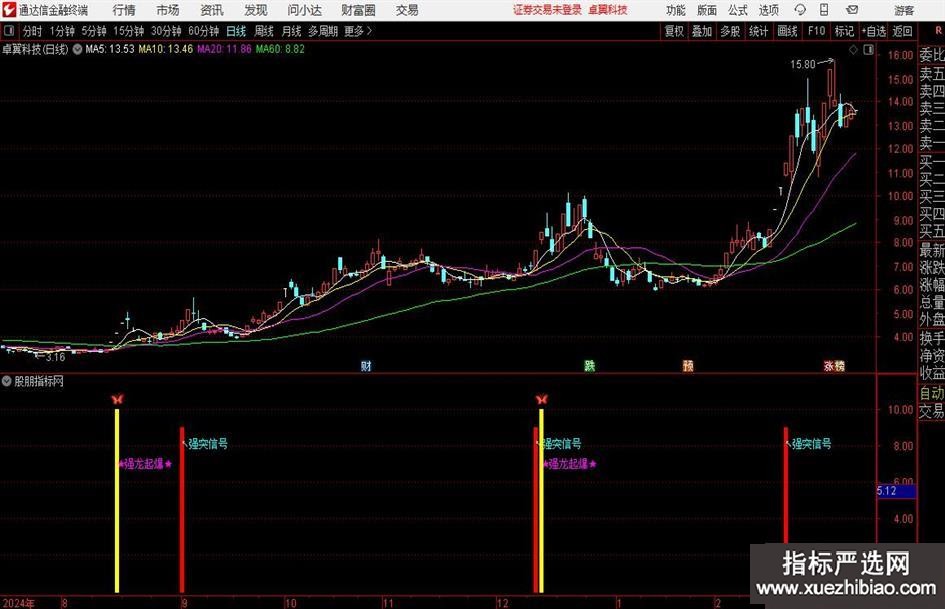Click the 卓翼科技 red stock name in title
Viewport: 945px width, 609px height.
[x=608, y=10]
